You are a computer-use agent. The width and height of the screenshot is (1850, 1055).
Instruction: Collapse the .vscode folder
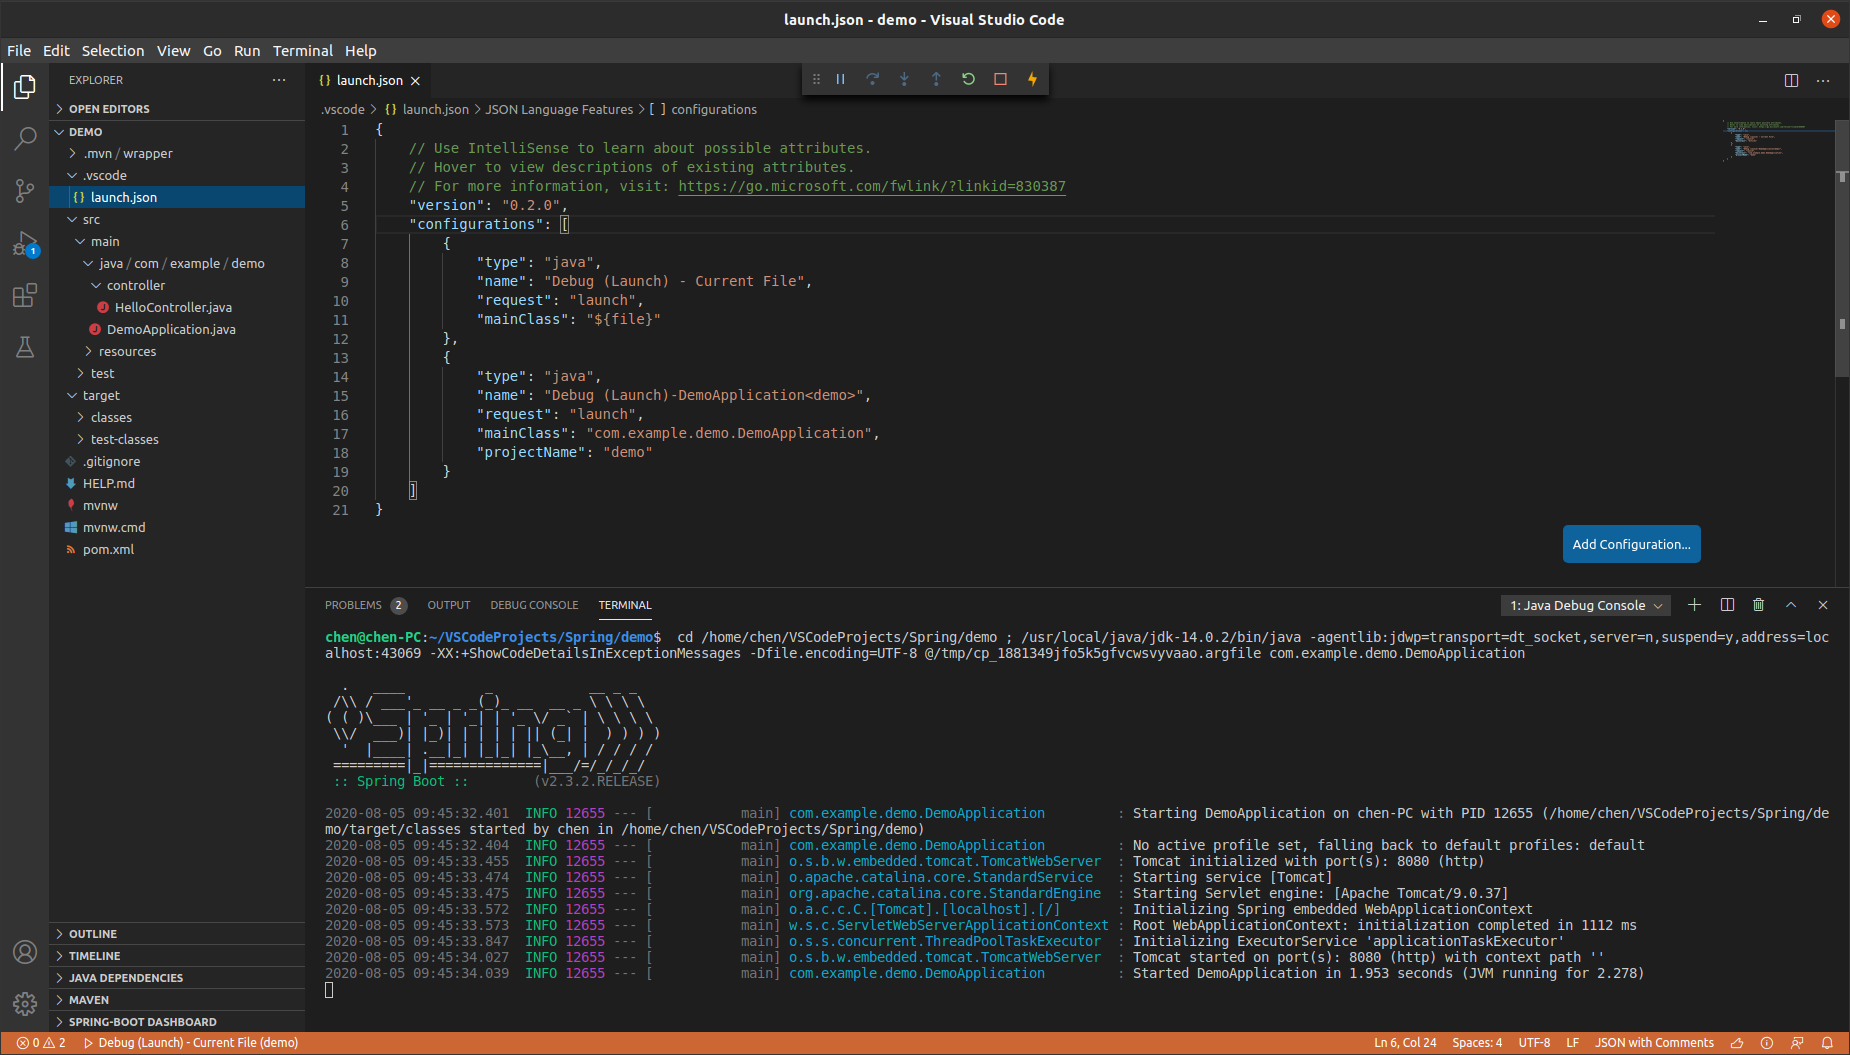177,176
